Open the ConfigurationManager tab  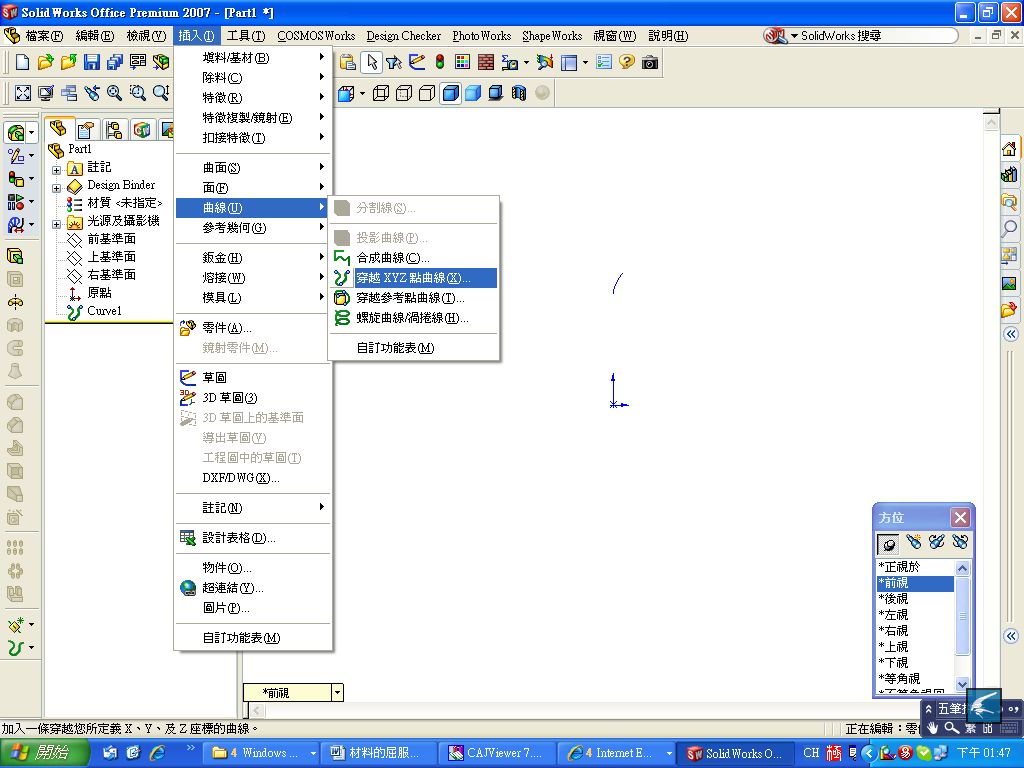click(x=114, y=130)
